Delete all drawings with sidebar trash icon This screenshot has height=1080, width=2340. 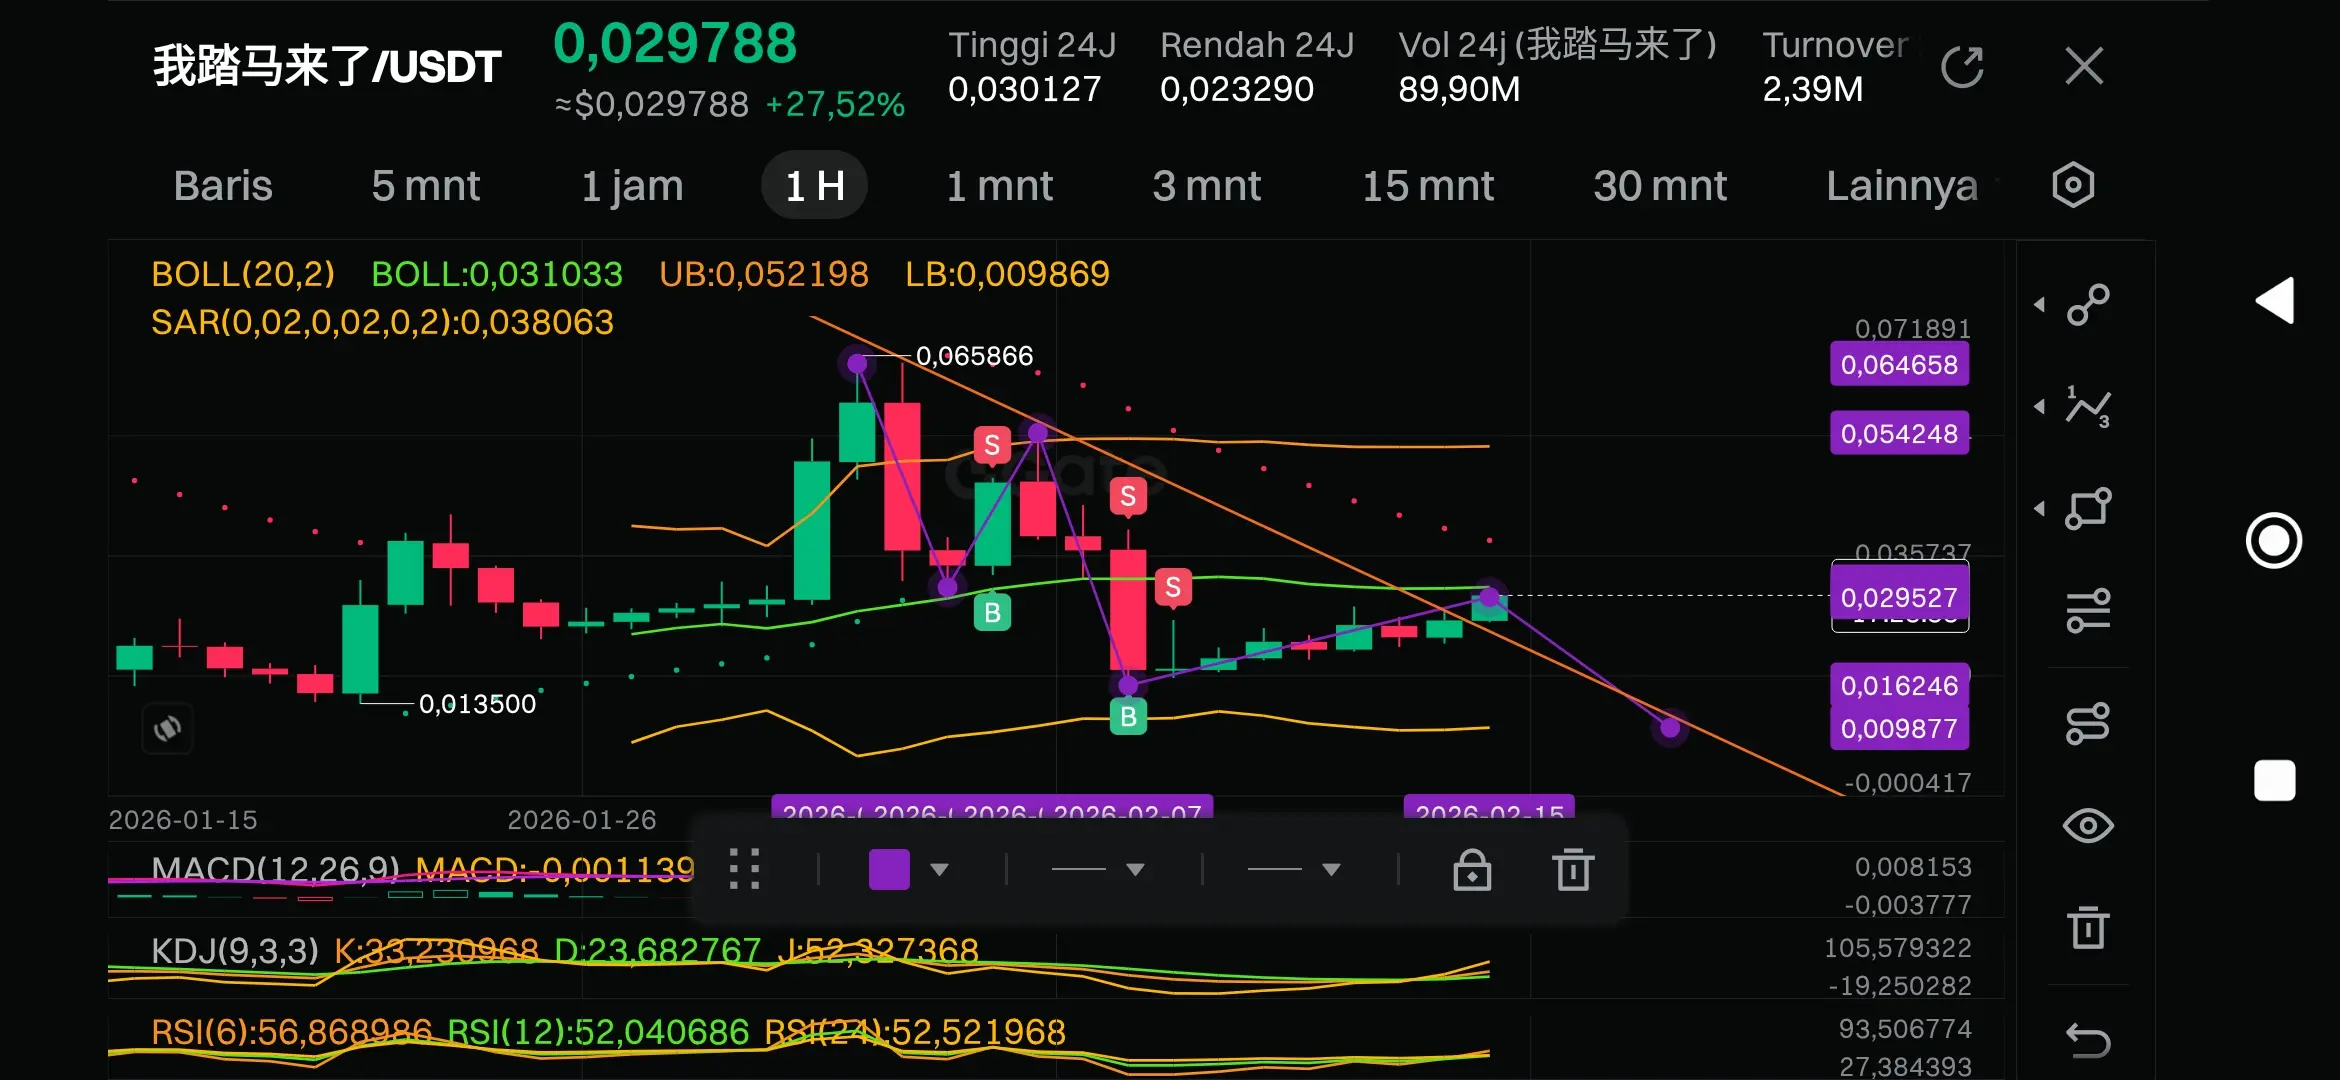click(x=2087, y=927)
